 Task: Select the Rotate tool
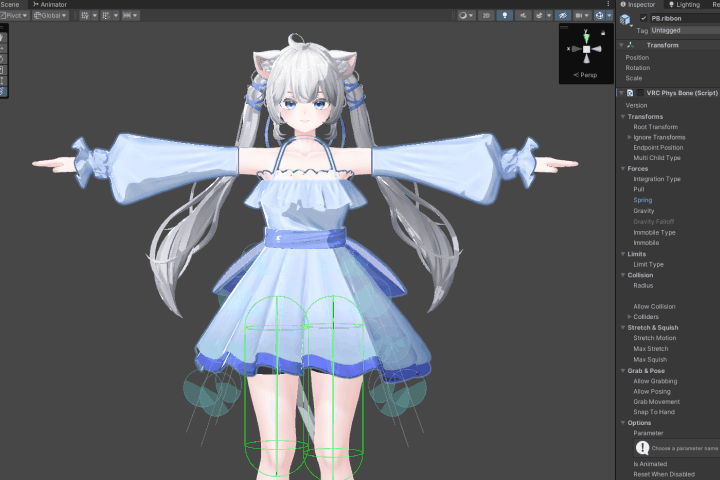(x=2, y=59)
